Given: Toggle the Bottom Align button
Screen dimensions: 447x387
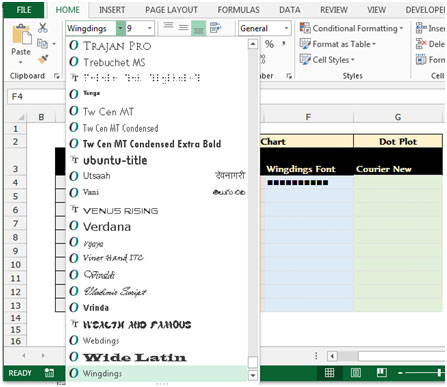Looking at the screenshot, I should 198,28.
